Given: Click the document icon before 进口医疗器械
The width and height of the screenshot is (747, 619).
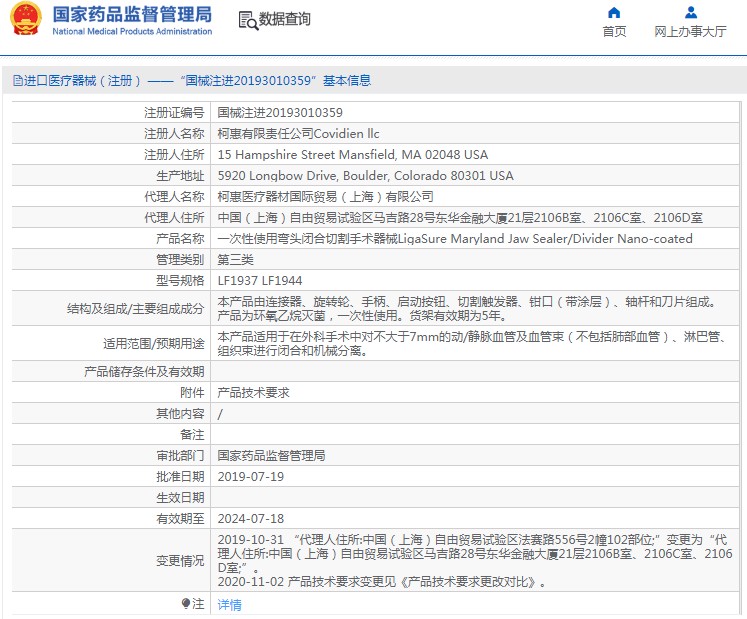Looking at the screenshot, I should [x=18, y=81].
